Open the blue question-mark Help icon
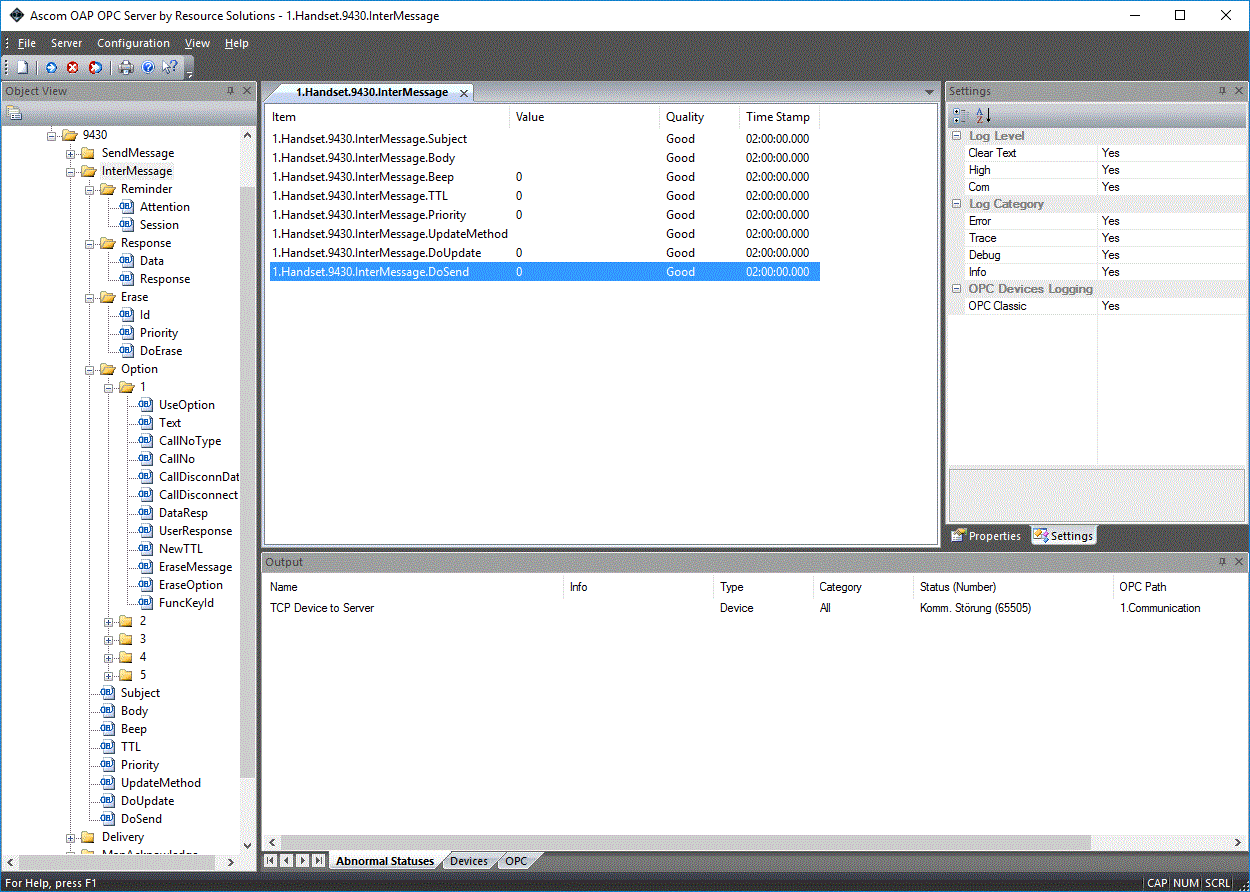 (148, 68)
